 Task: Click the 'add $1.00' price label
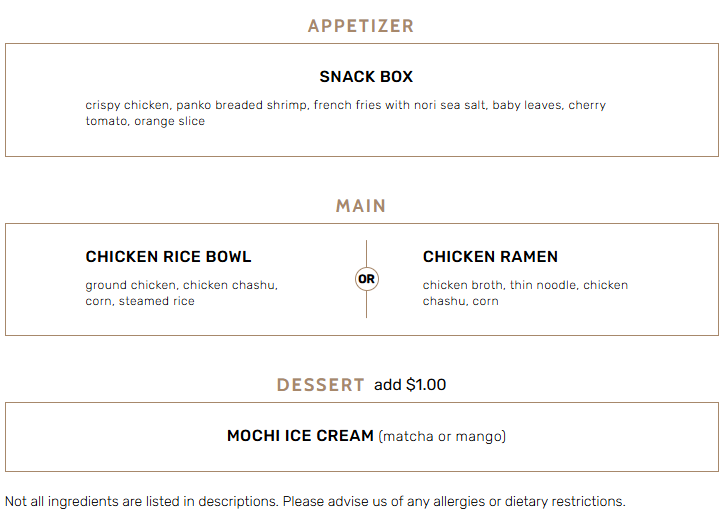tap(410, 385)
